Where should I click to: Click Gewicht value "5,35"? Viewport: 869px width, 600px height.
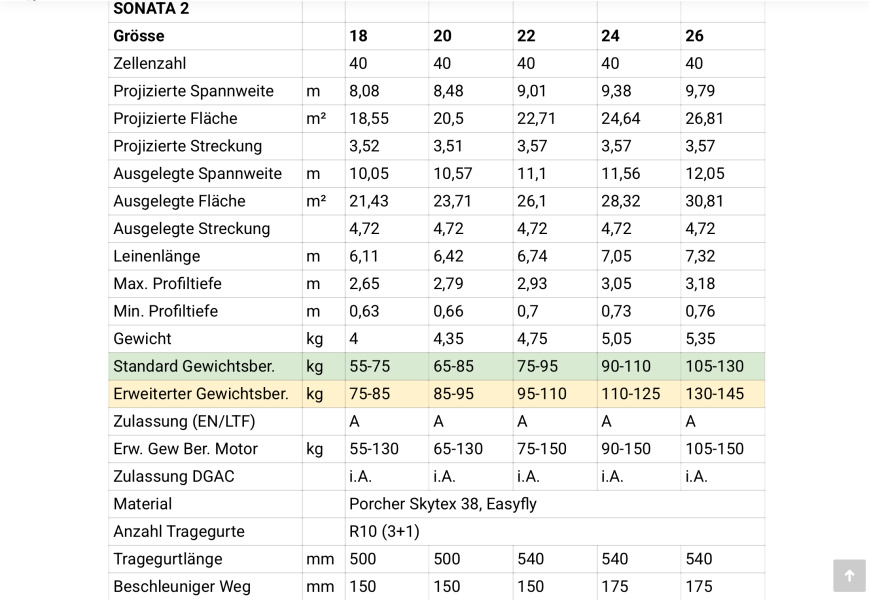(x=701, y=339)
